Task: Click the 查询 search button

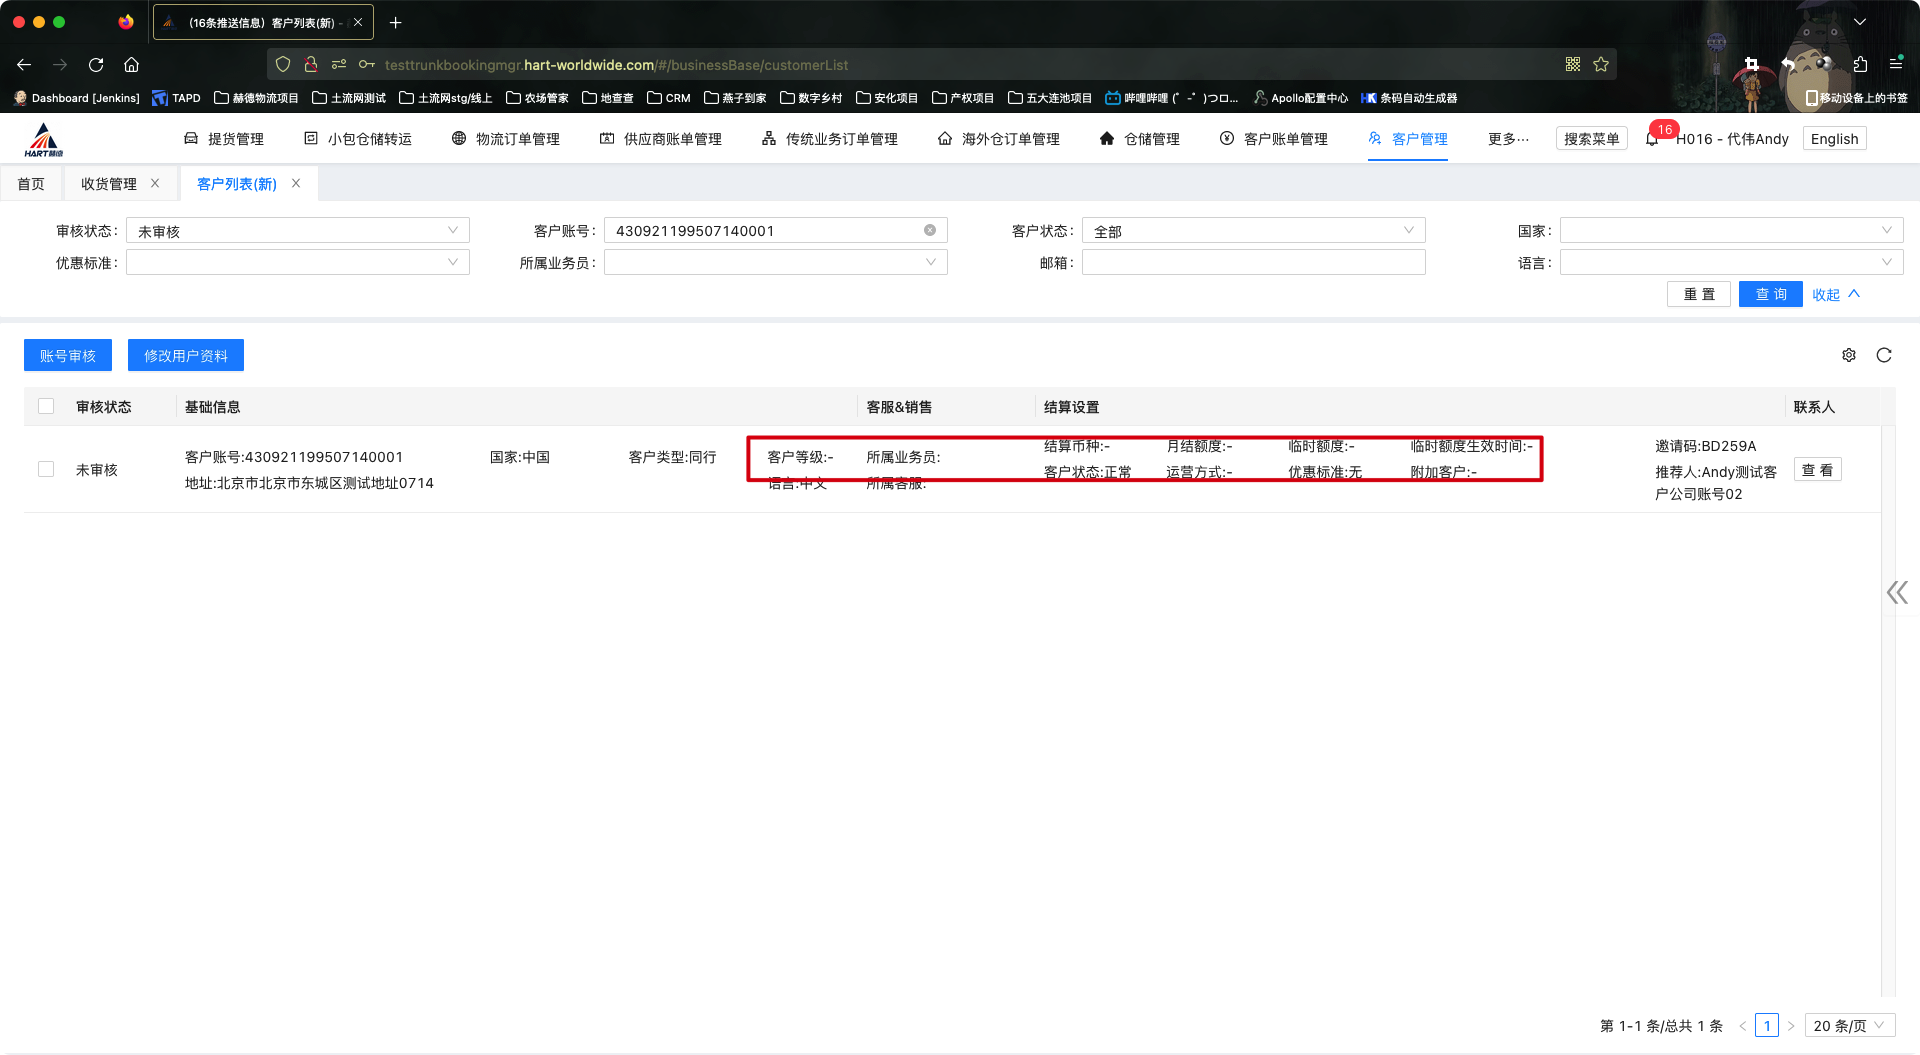Action: point(1770,294)
